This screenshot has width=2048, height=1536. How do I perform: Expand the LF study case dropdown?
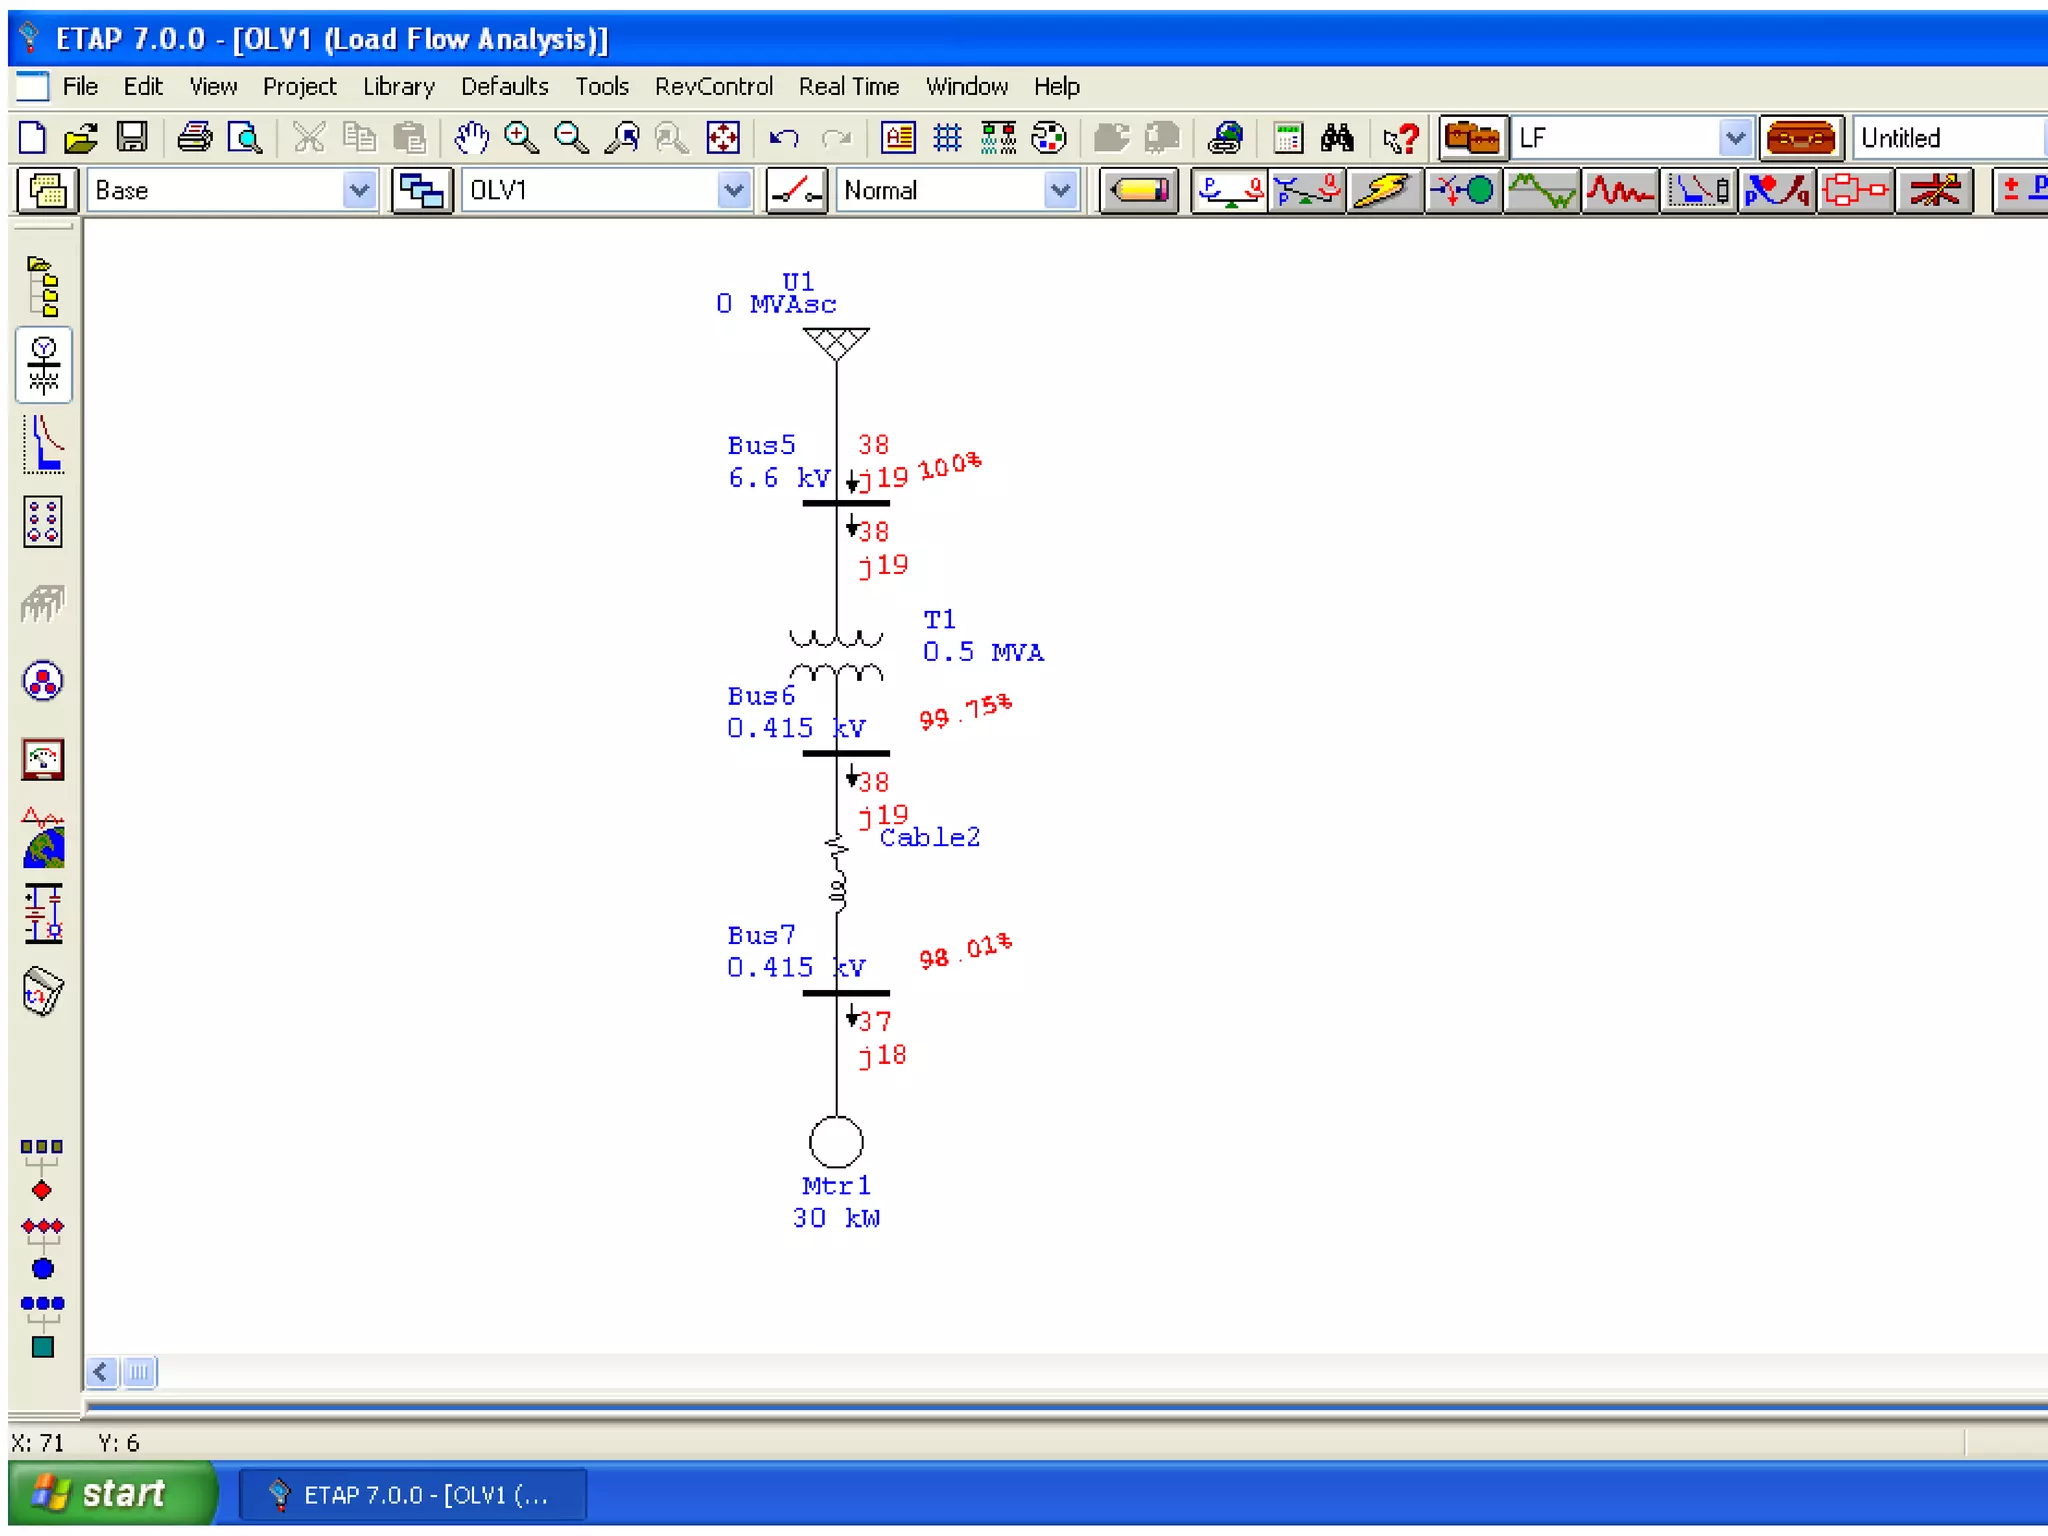[x=1735, y=137]
